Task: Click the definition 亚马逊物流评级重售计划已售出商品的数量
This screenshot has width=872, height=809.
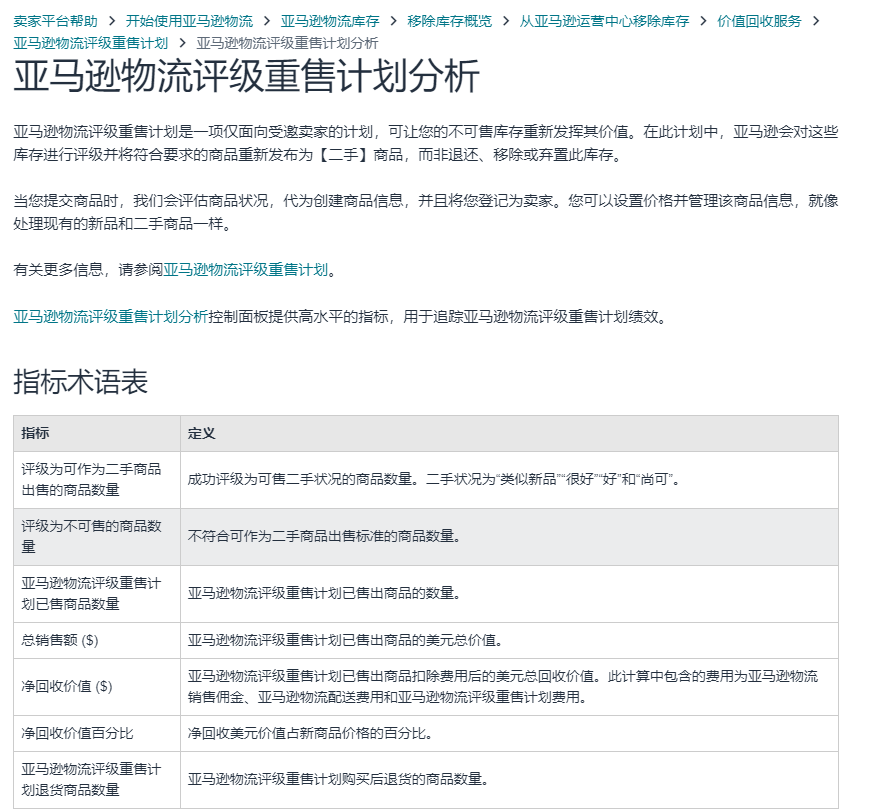Action: pyautogui.click(x=509, y=594)
